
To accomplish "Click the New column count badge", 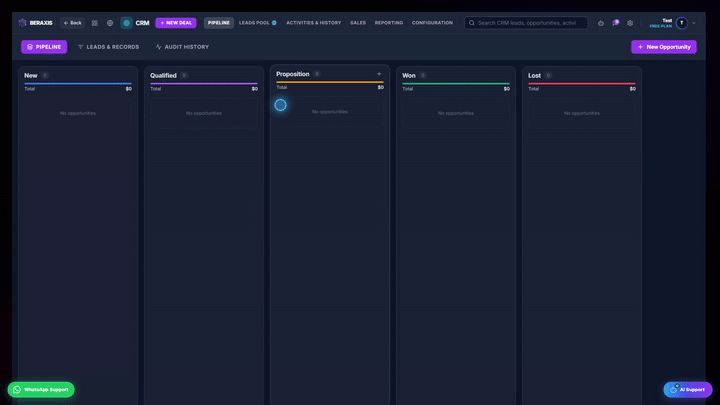I will 45,75.
